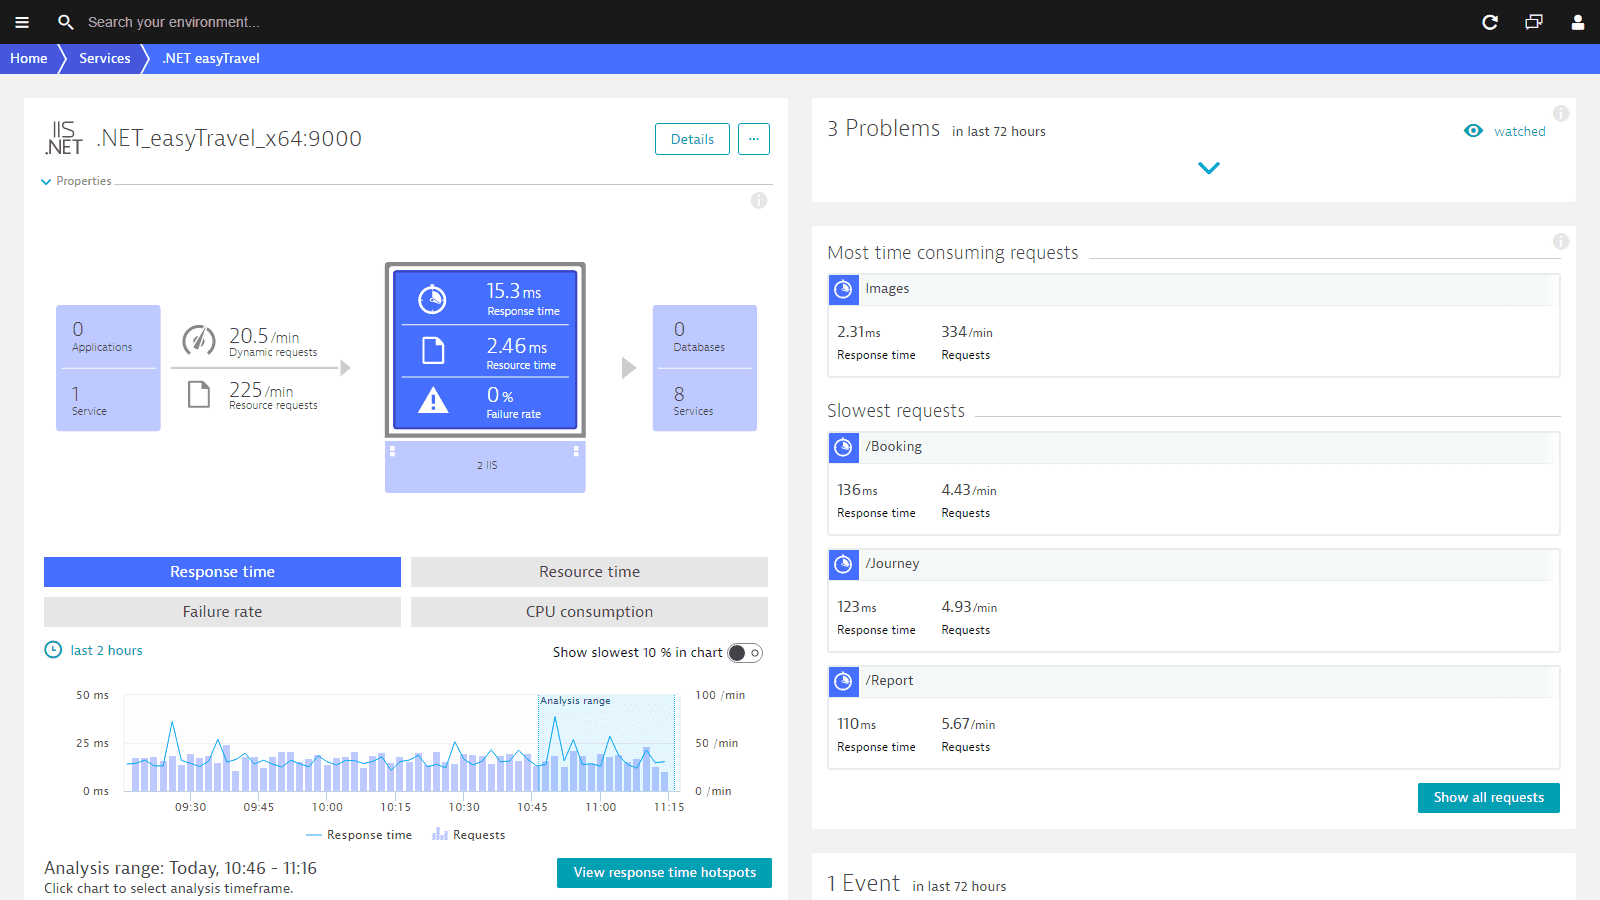Viewport: 1600px width, 900px height.
Task: Click the clock icon beside last 2 hours
Action: [x=54, y=650]
